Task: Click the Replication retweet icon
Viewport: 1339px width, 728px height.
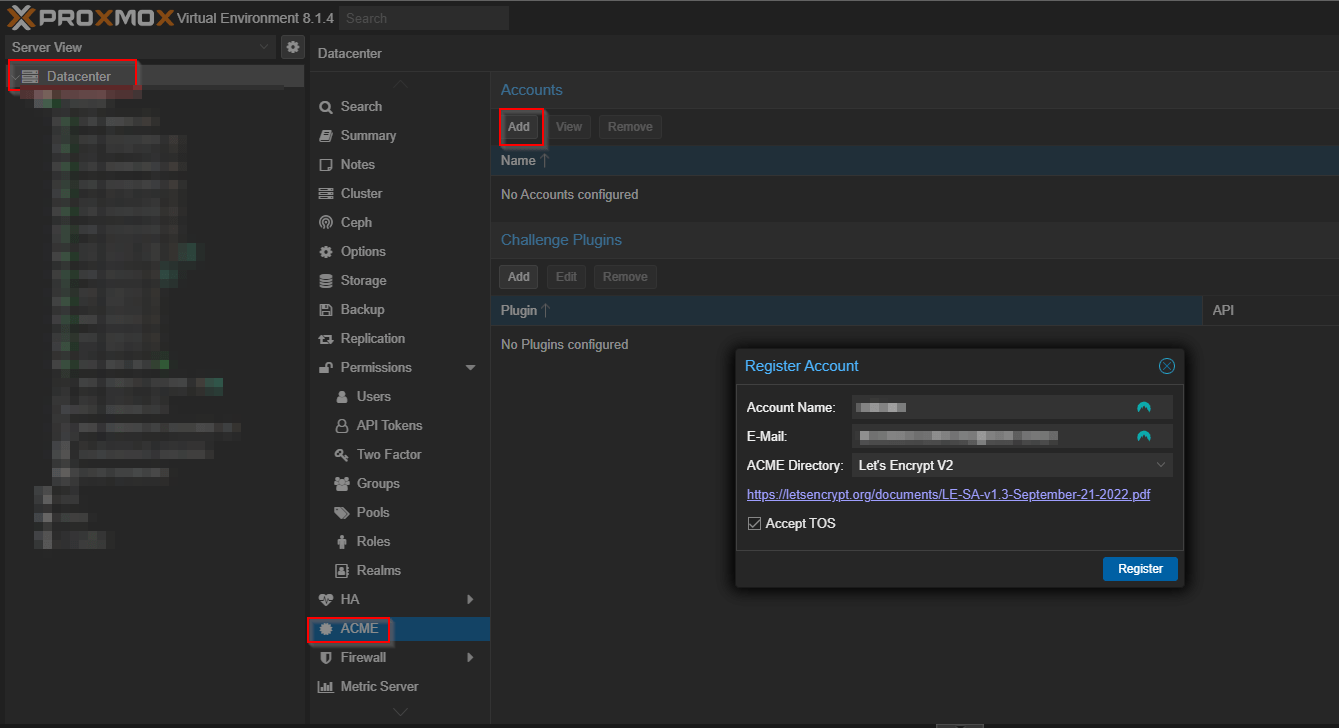Action: 326,338
